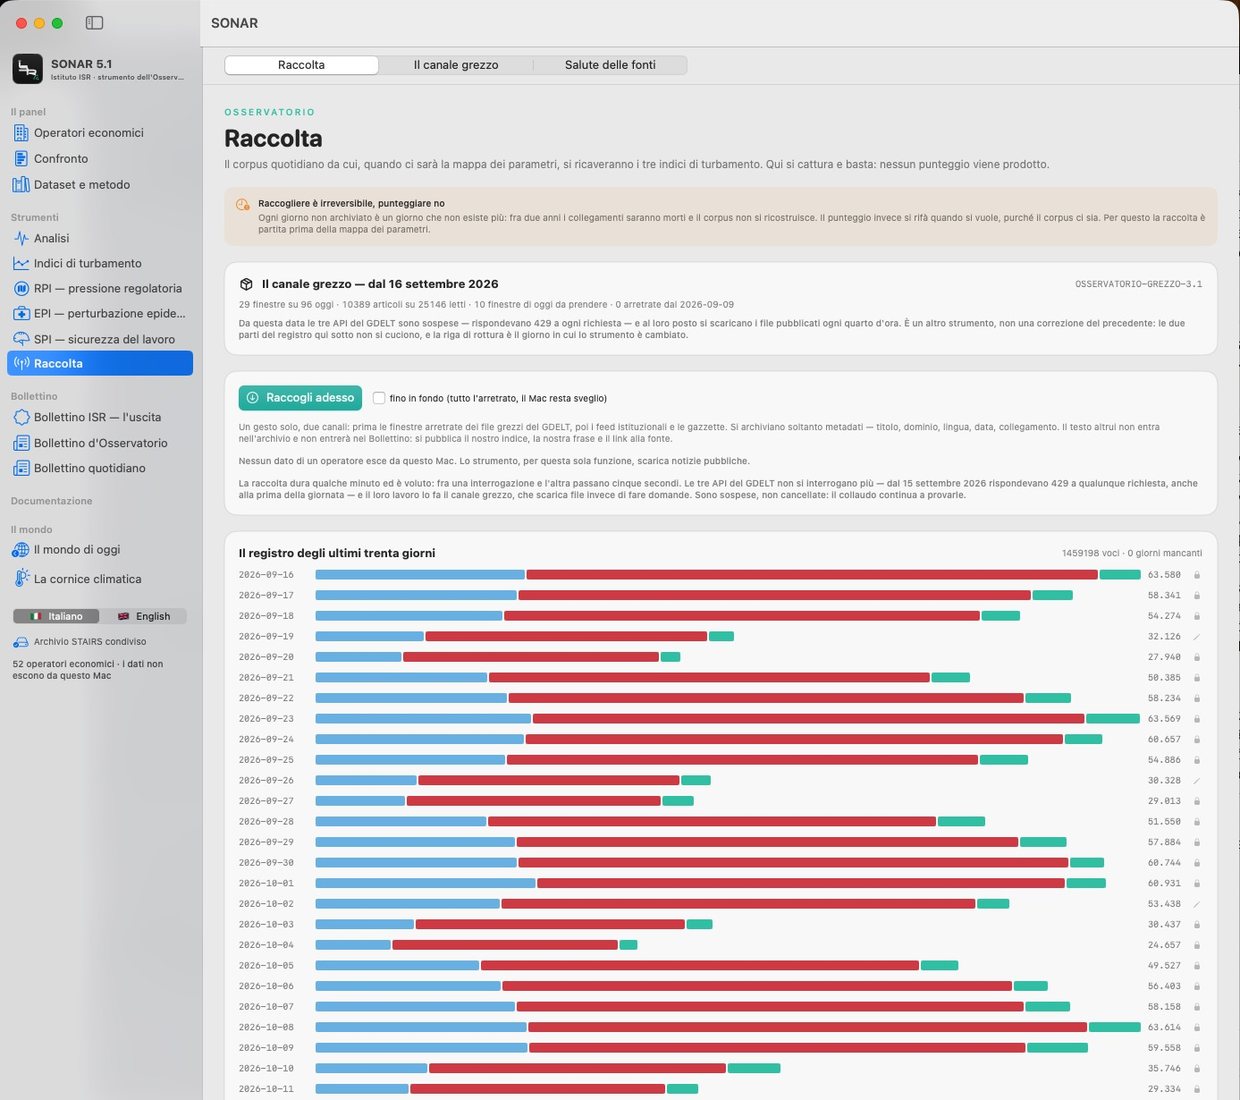The image size is (1240, 1100).
Task: Click the slash icon on row 2026-09-26
Action: [x=1197, y=781]
